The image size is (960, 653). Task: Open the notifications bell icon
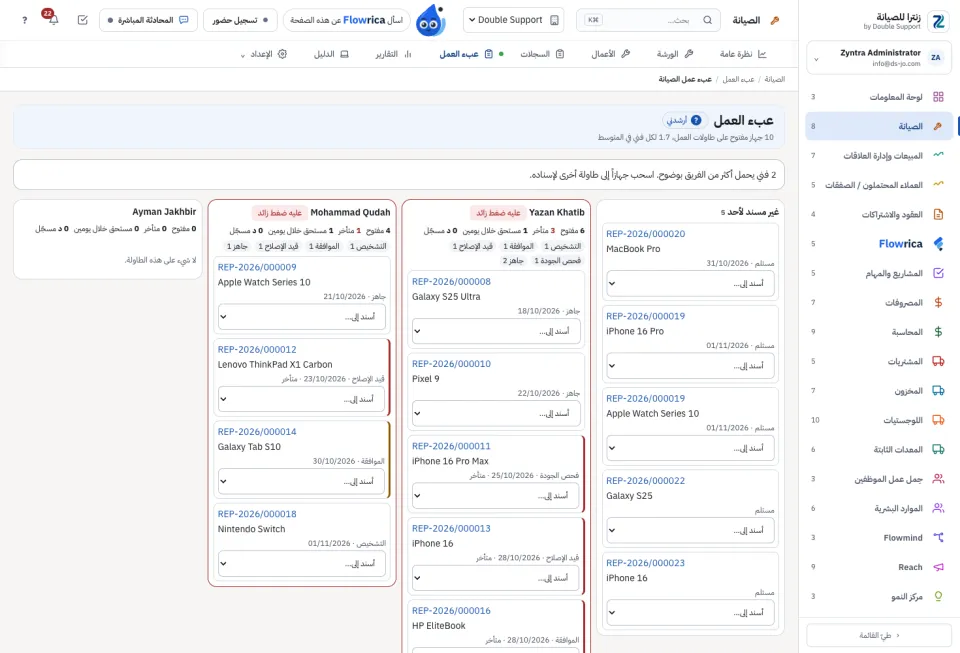[x=53, y=20]
